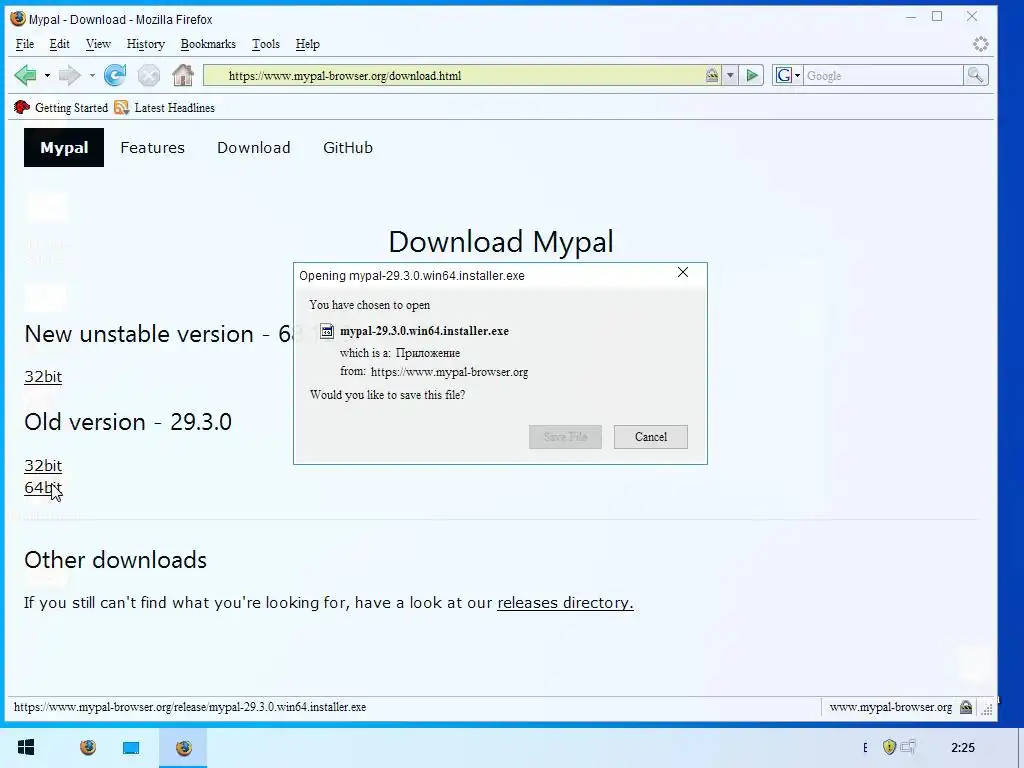
Task: Open the Windows Start button
Action: (x=26, y=747)
